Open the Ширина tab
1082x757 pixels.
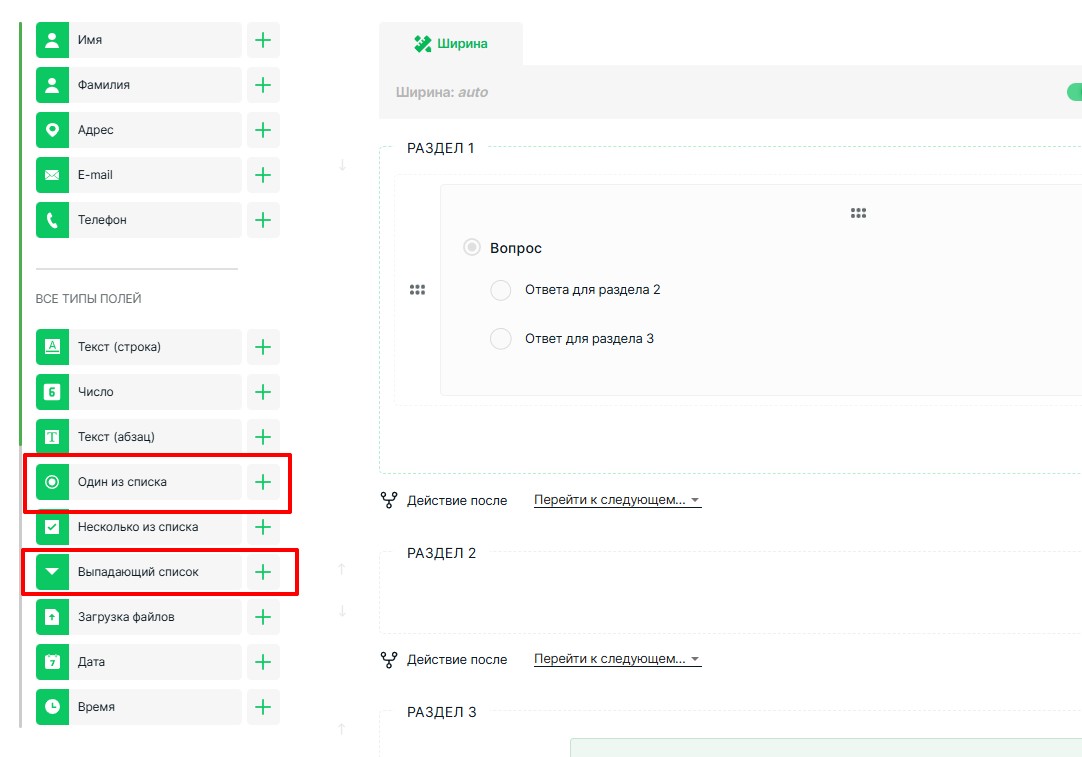[x=451, y=44]
